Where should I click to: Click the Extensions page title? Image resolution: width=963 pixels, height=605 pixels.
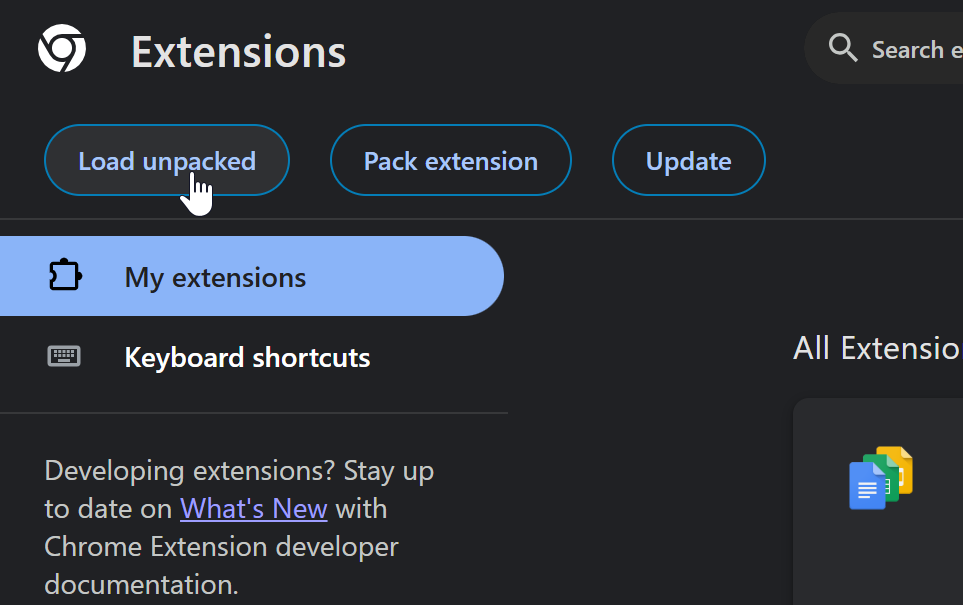click(238, 52)
